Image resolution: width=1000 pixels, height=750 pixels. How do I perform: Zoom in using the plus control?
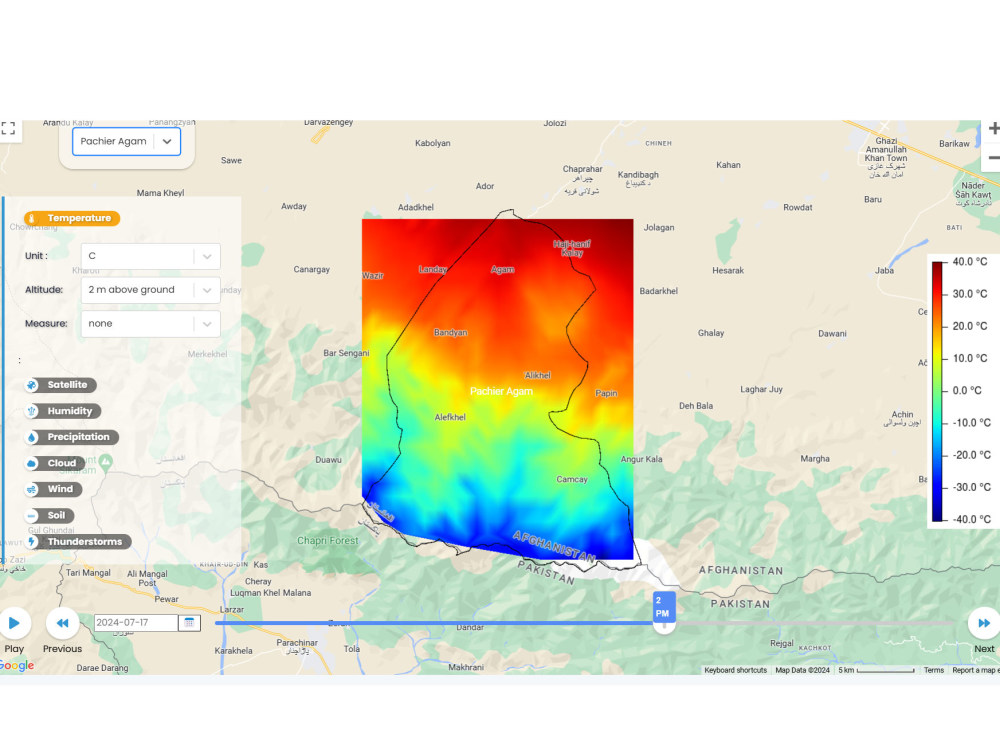[x=993, y=129]
